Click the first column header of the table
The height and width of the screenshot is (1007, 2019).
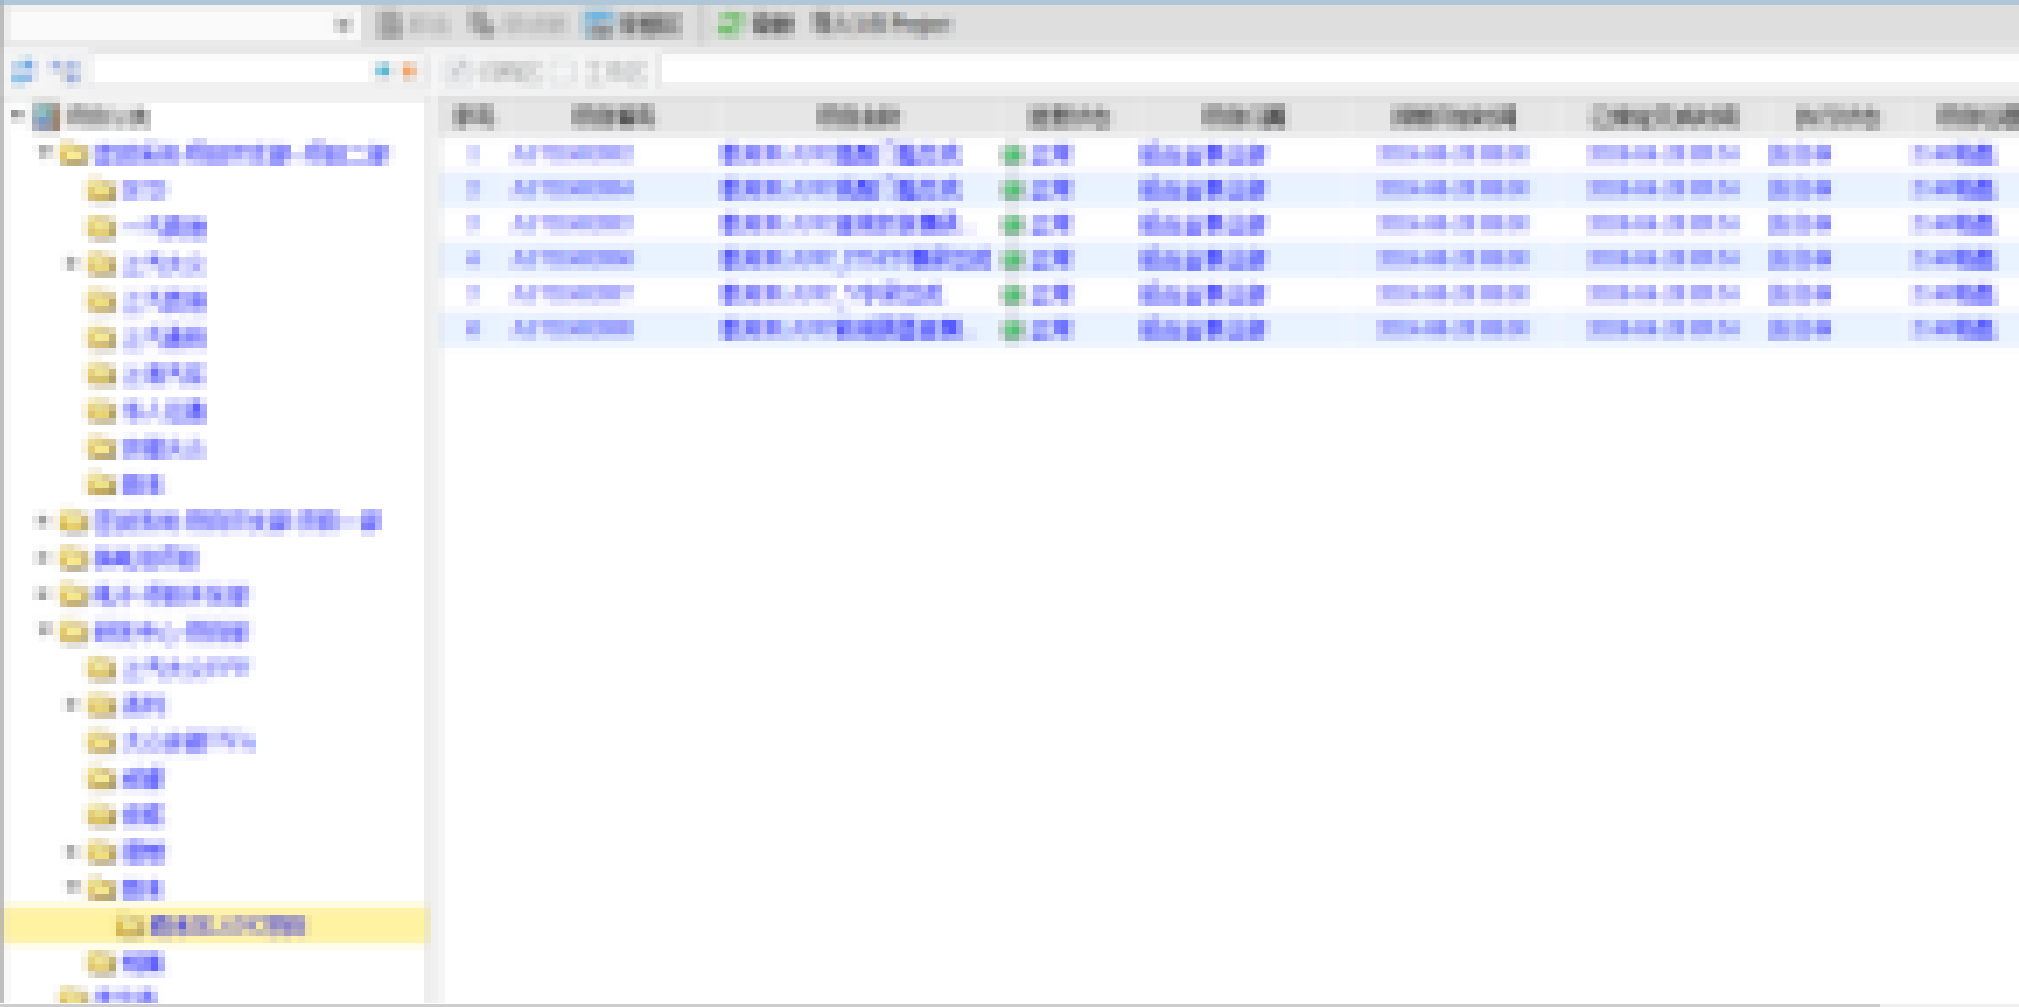(x=473, y=117)
